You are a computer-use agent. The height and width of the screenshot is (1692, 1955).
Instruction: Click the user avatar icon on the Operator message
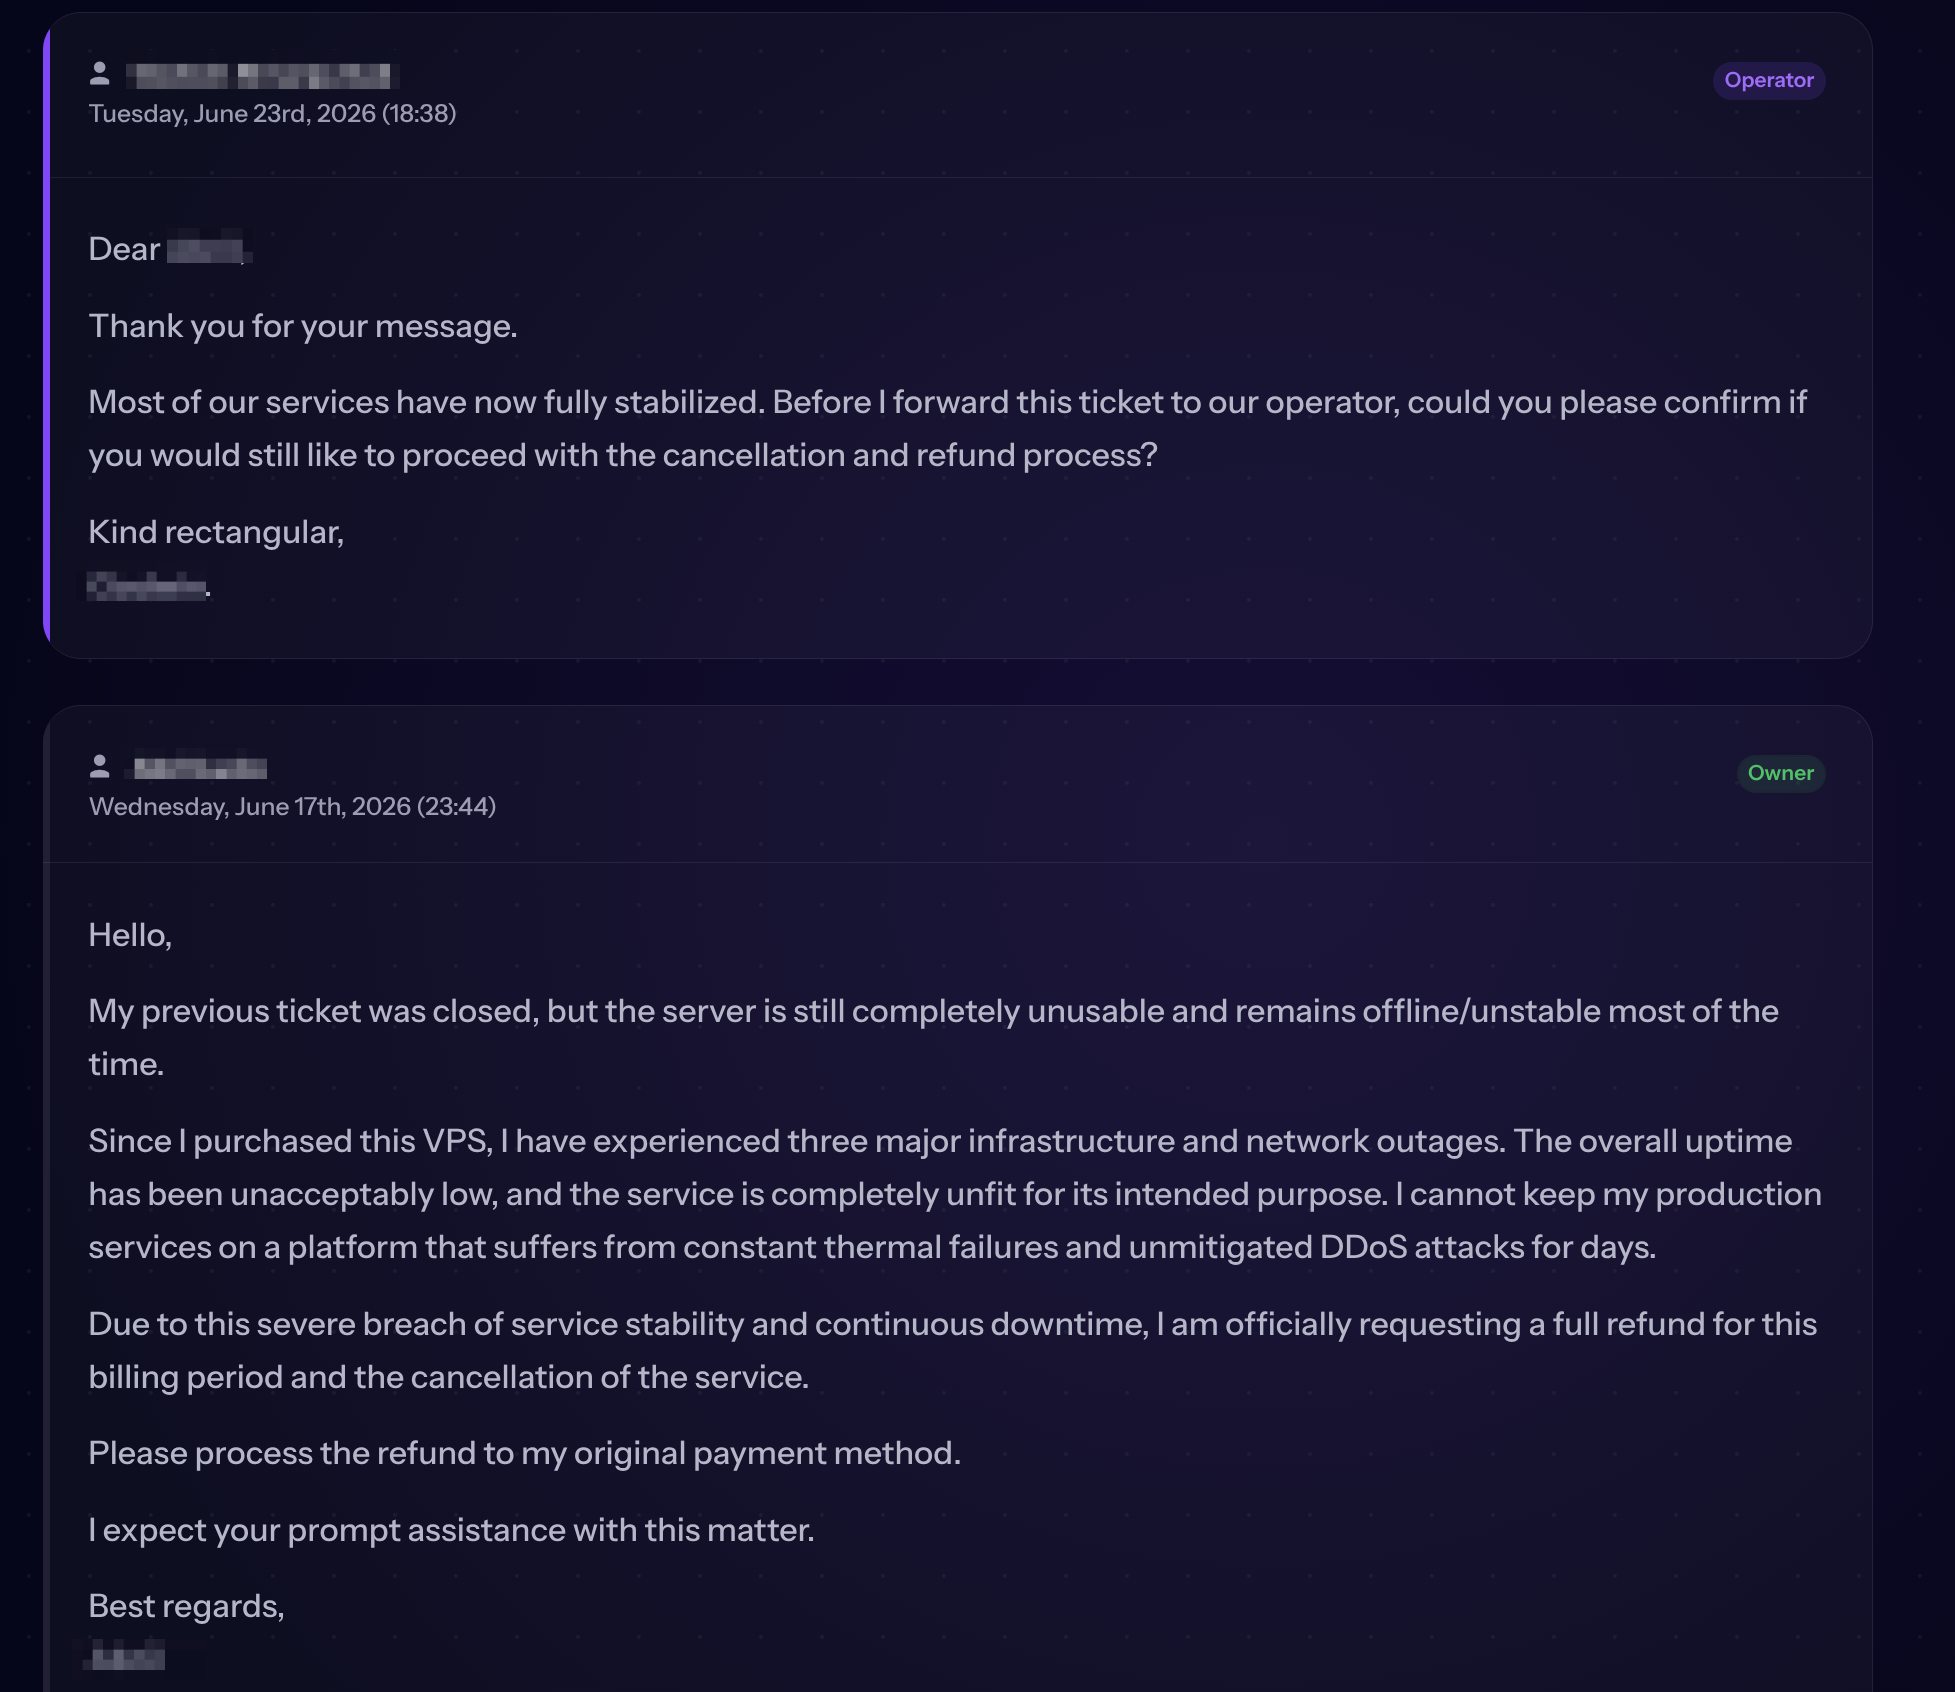coord(99,73)
